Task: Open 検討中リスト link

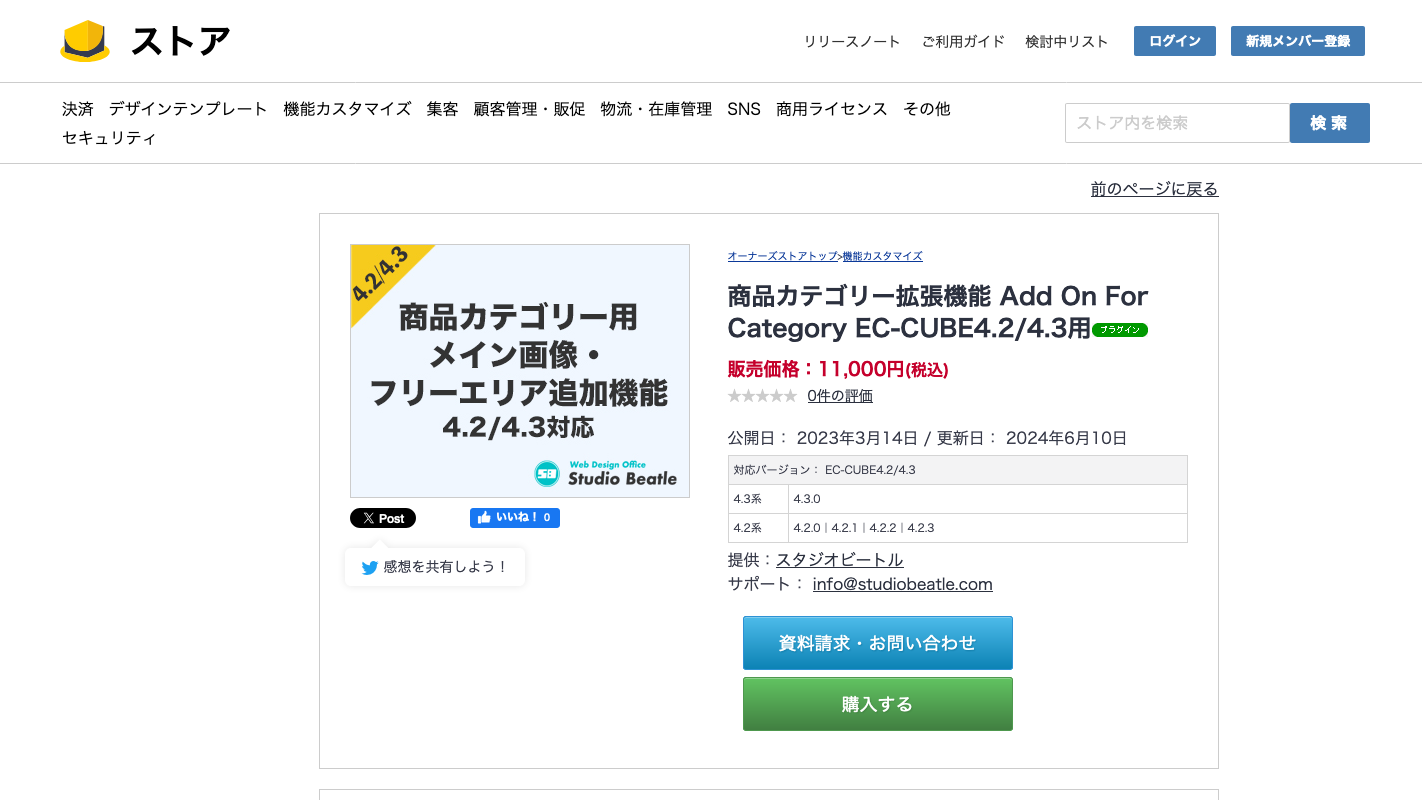Action: [1067, 41]
